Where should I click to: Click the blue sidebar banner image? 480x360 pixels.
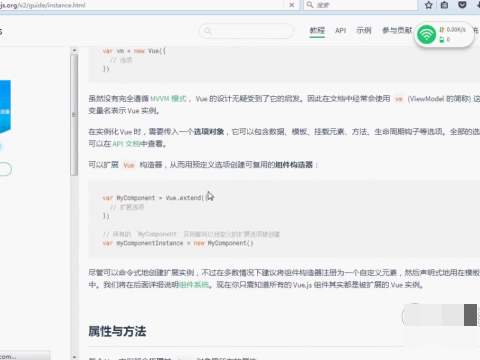tap(5, 107)
